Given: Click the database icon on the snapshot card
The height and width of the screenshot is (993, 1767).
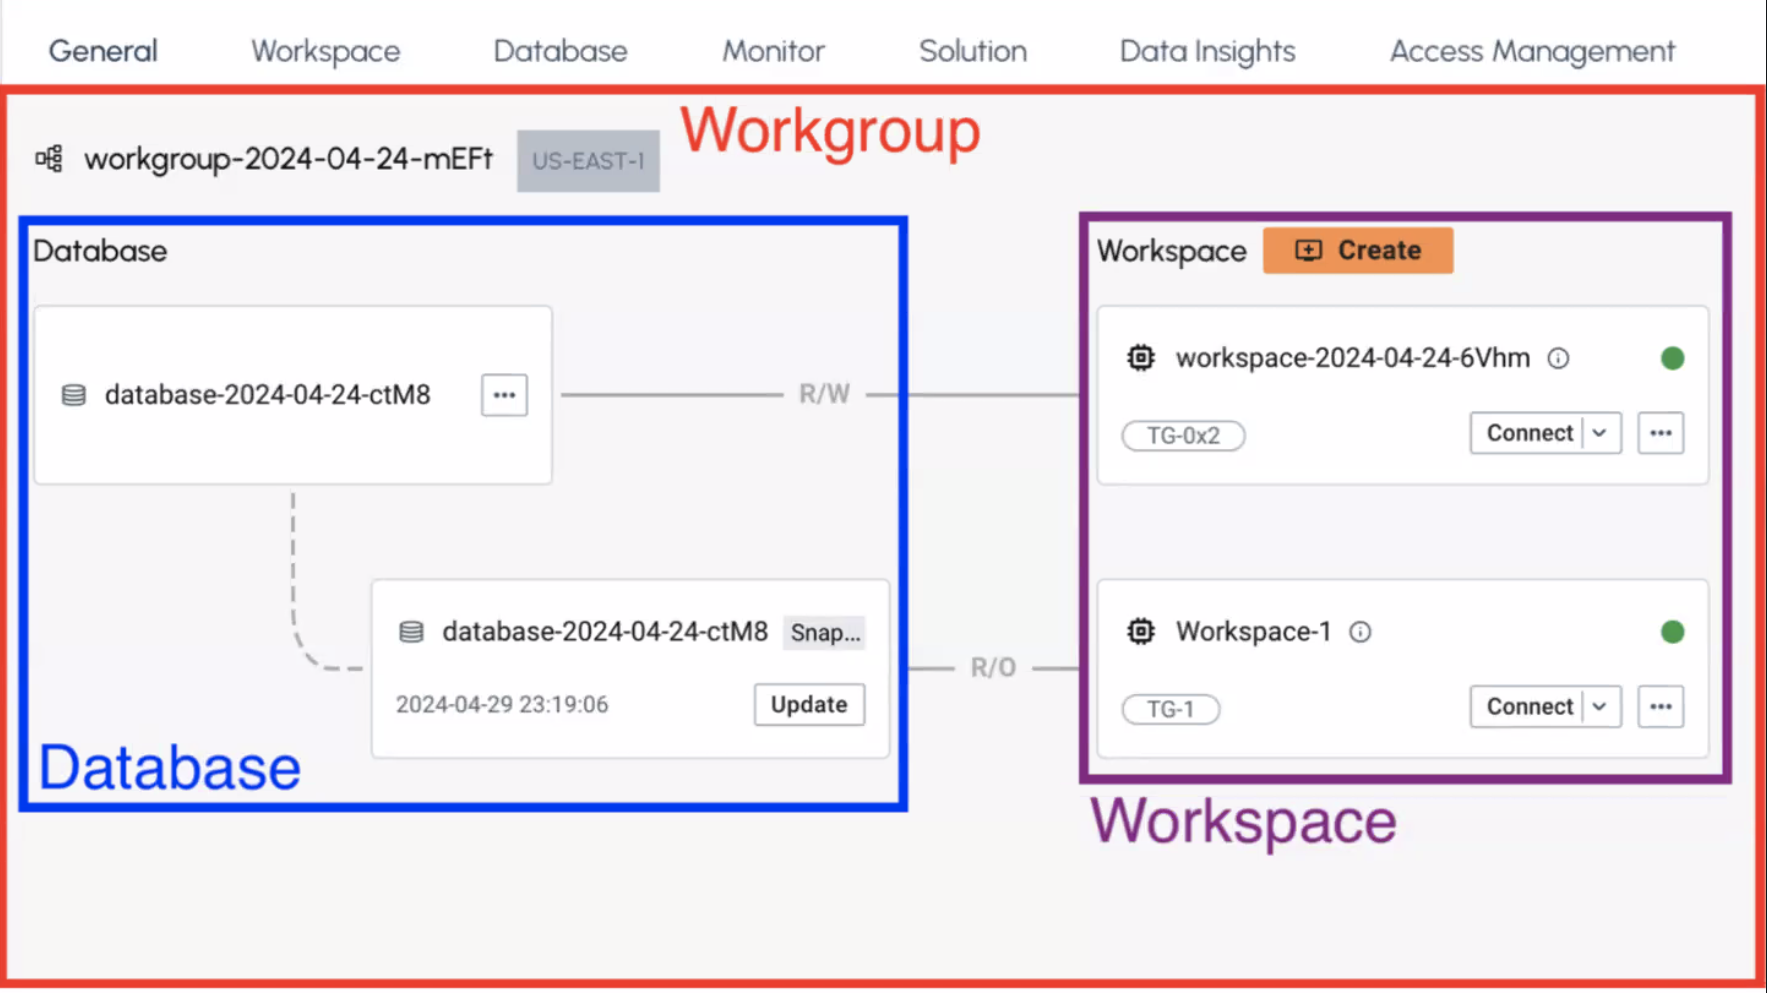Looking at the screenshot, I should [x=410, y=632].
